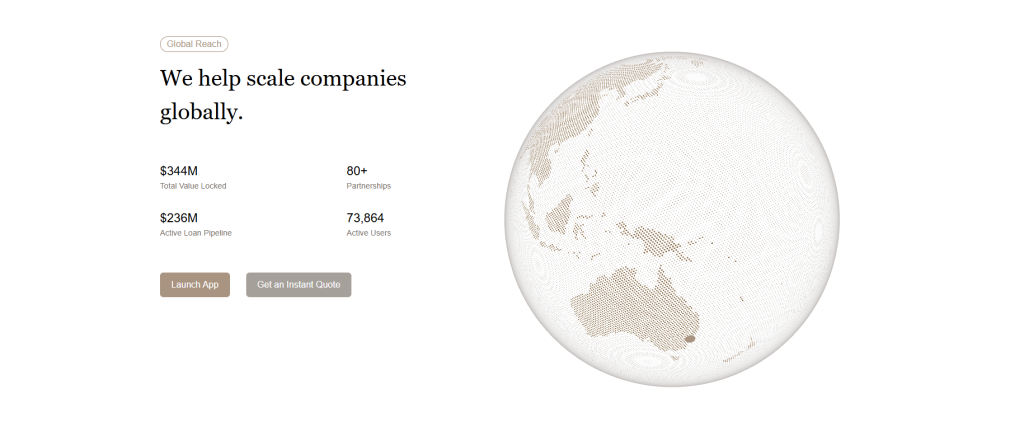Click the Launch App button

click(195, 285)
